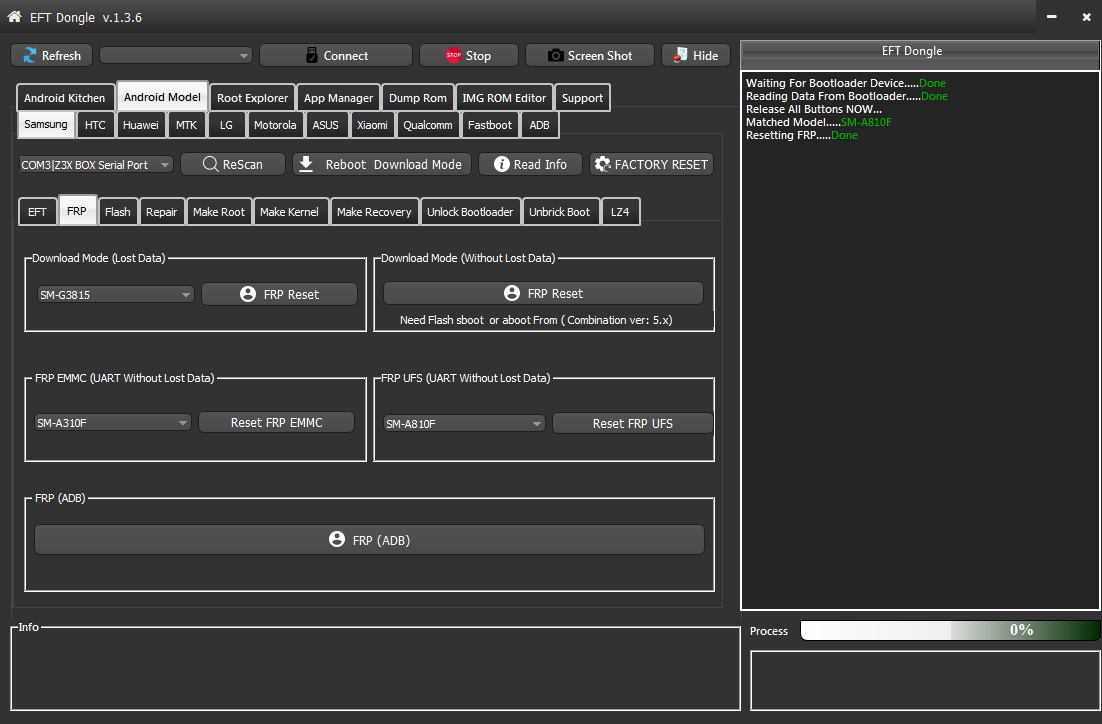
Task: Click the EFT Dongle log panel header
Action: point(921,51)
